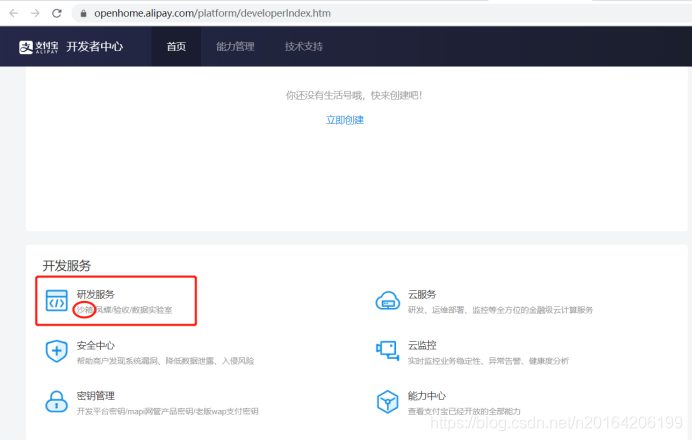Click the 开发服务 section heading
Image resolution: width=692 pixels, height=441 pixels.
pos(67,266)
